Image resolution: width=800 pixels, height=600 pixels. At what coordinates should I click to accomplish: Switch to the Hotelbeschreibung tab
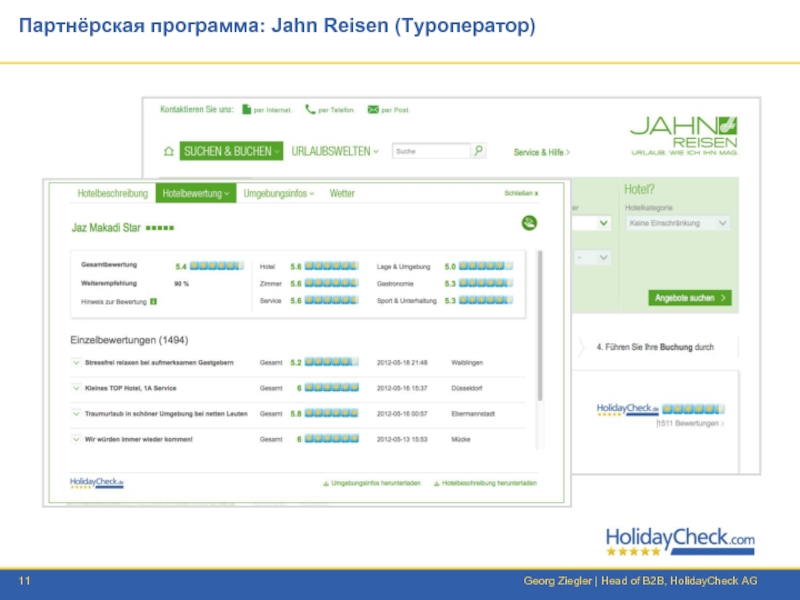113,193
